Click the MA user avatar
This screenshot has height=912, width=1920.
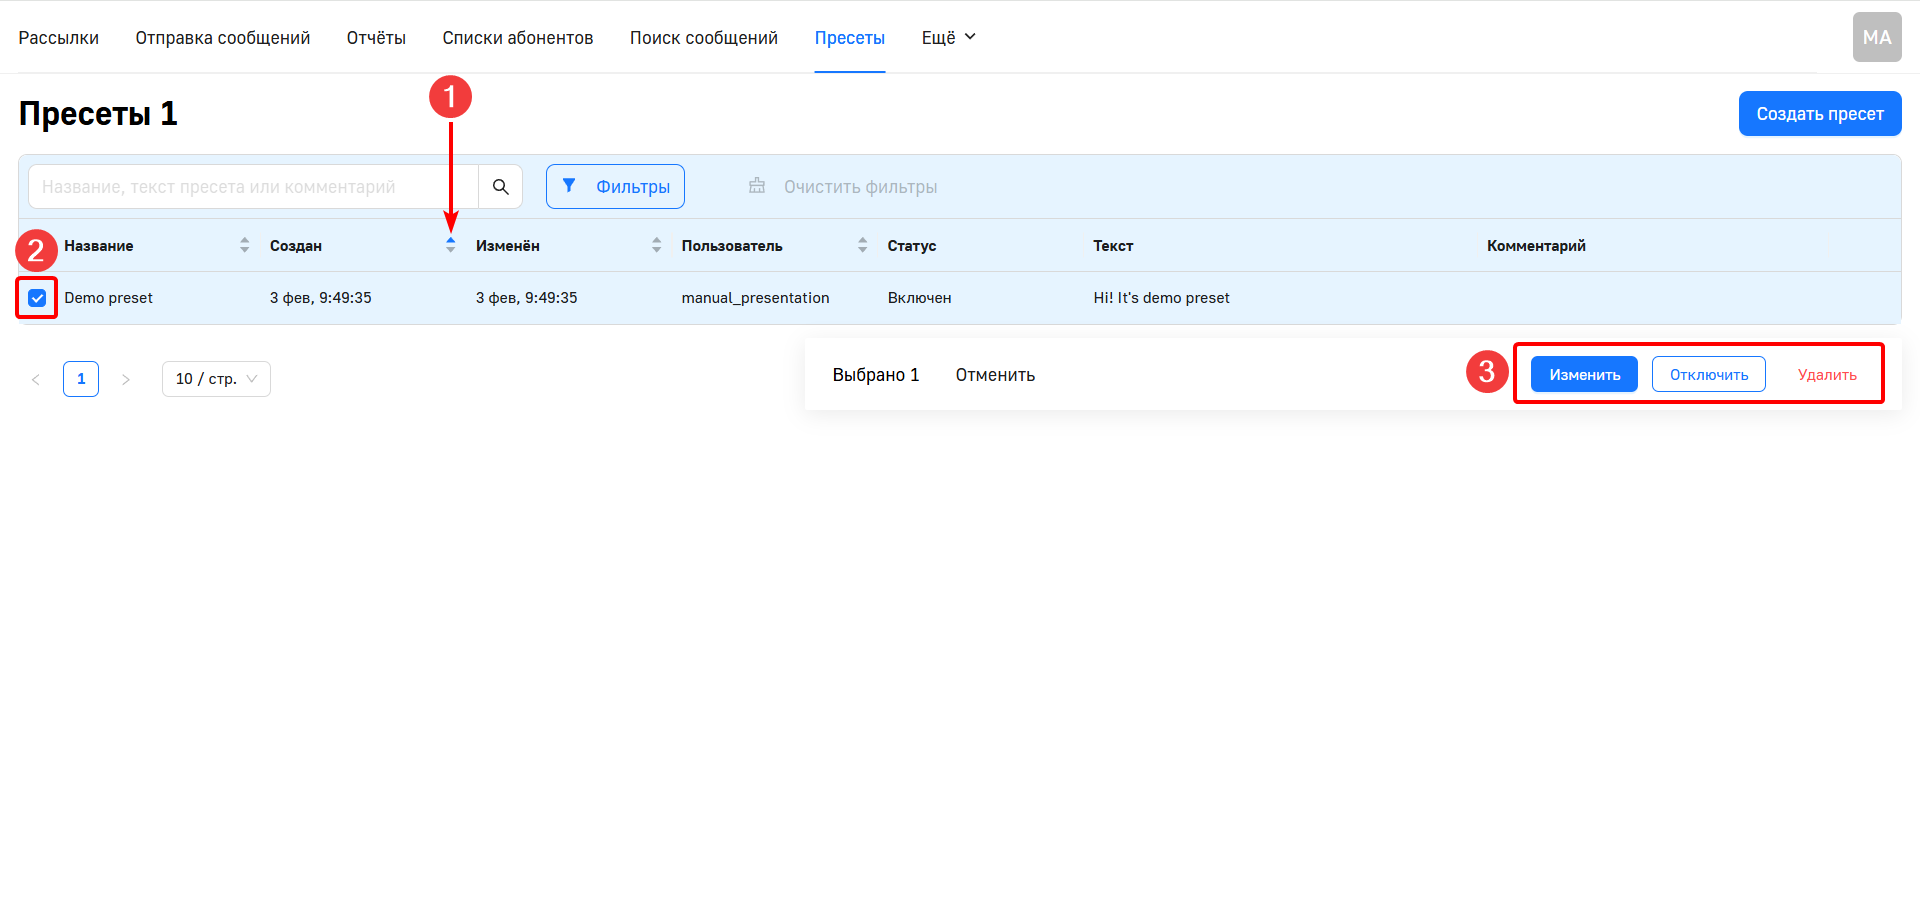1876,38
